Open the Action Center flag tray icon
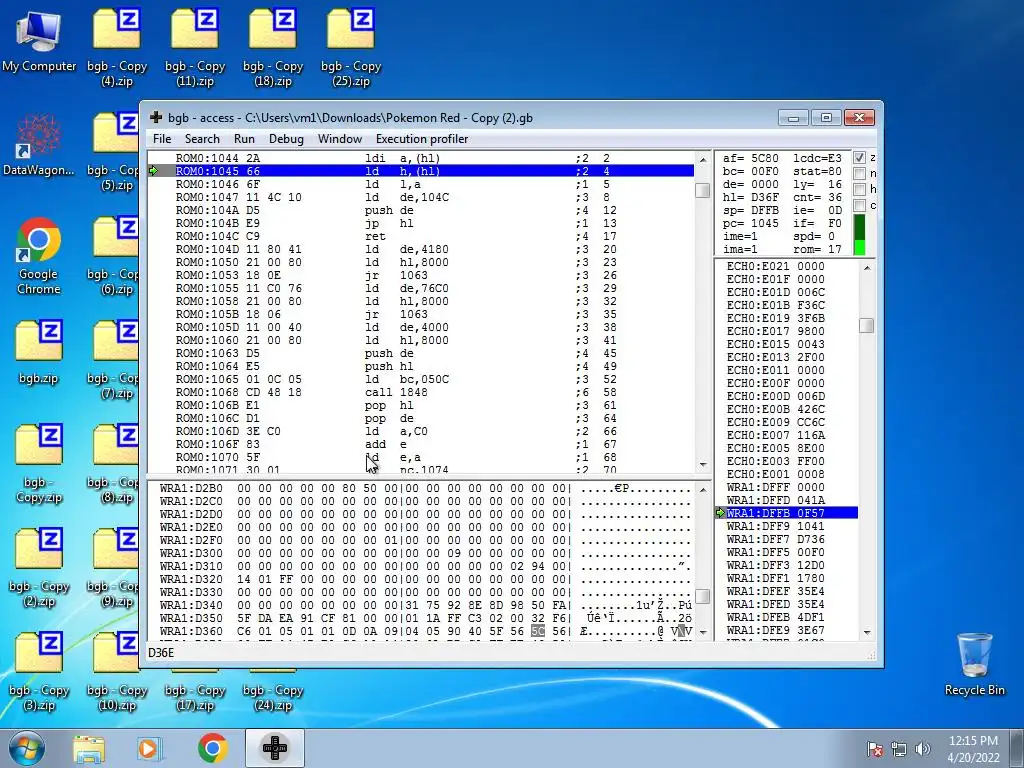 [874, 748]
